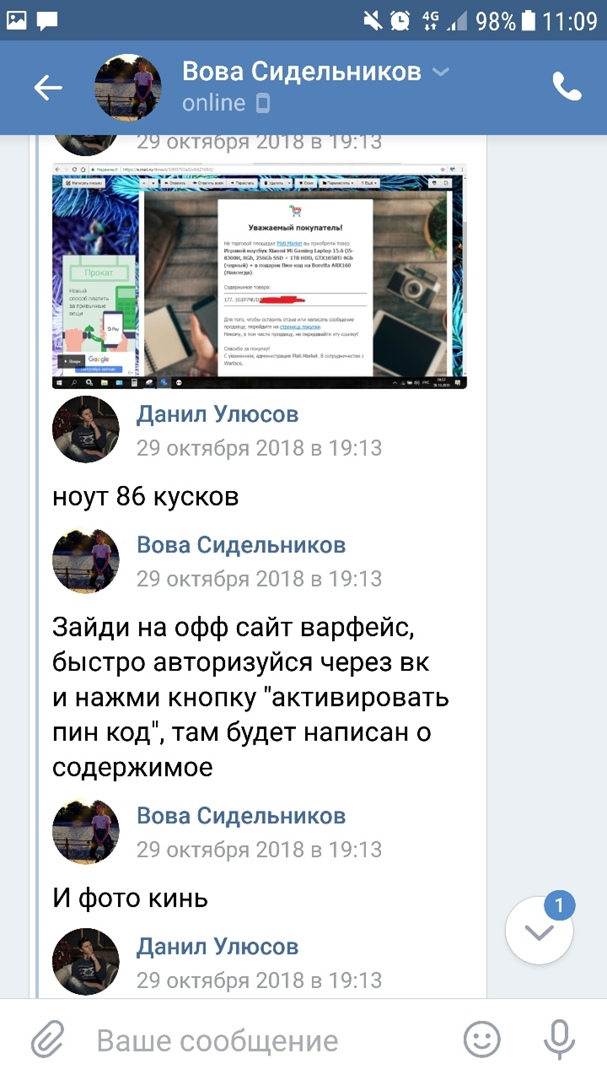This screenshot has height=1080, width=607.
Task: Tap Данил Улюсов avatar above 'ноут 86 кусков'
Action: click(x=86, y=429)
